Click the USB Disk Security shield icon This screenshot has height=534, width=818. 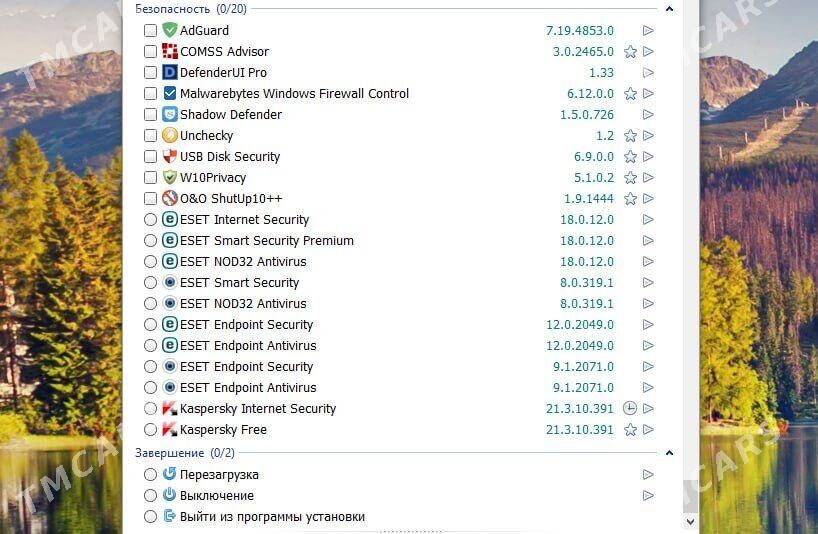pyautogui.click(x=170, y=156)
